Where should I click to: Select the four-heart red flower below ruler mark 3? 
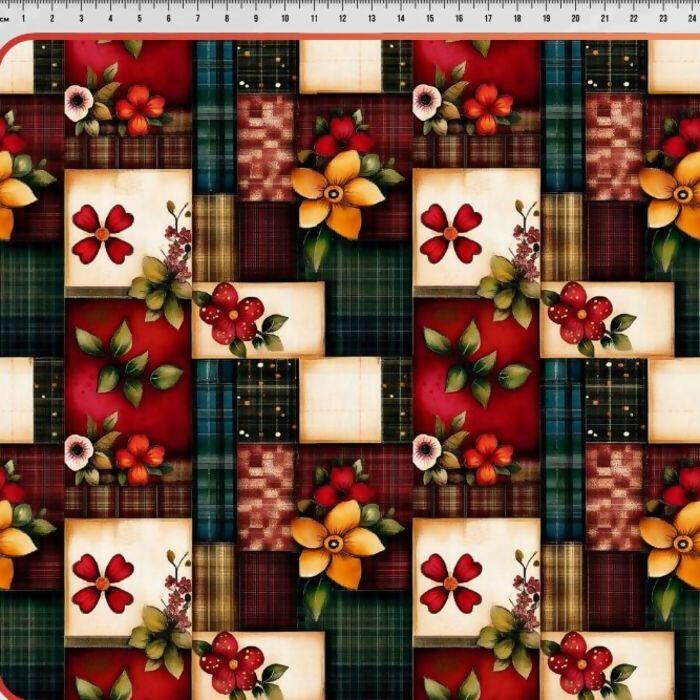point(102,234)
